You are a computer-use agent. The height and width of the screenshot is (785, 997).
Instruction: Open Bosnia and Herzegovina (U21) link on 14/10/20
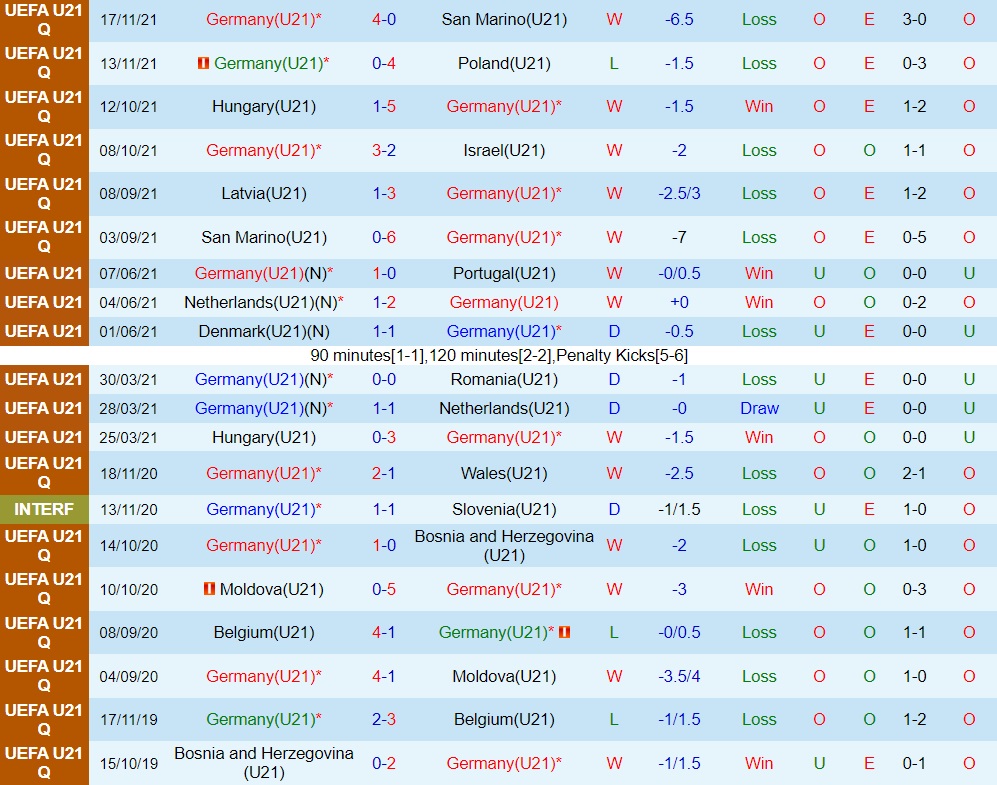pos(504,545)
